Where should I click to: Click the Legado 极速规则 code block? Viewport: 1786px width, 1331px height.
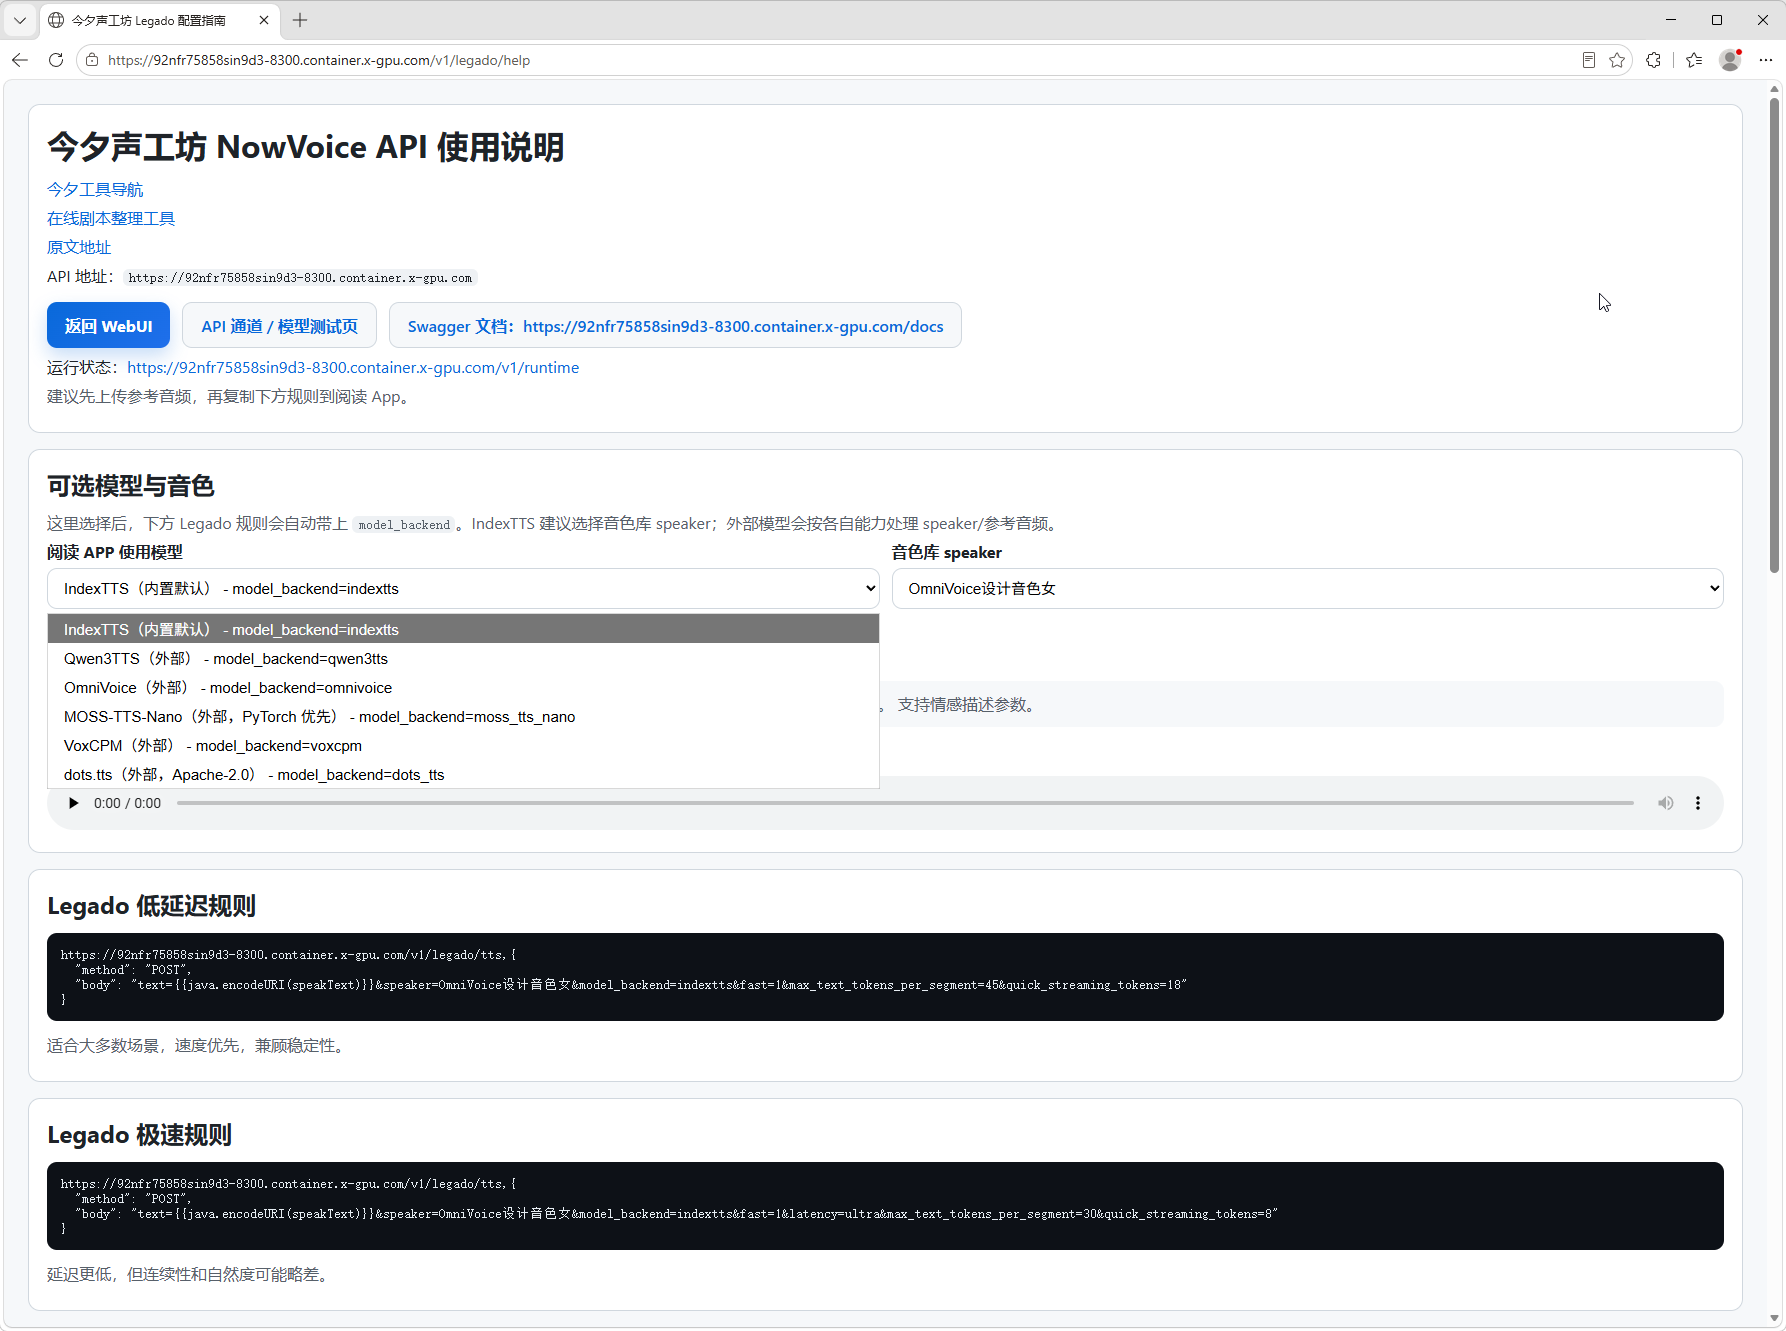coord(885,1206)
